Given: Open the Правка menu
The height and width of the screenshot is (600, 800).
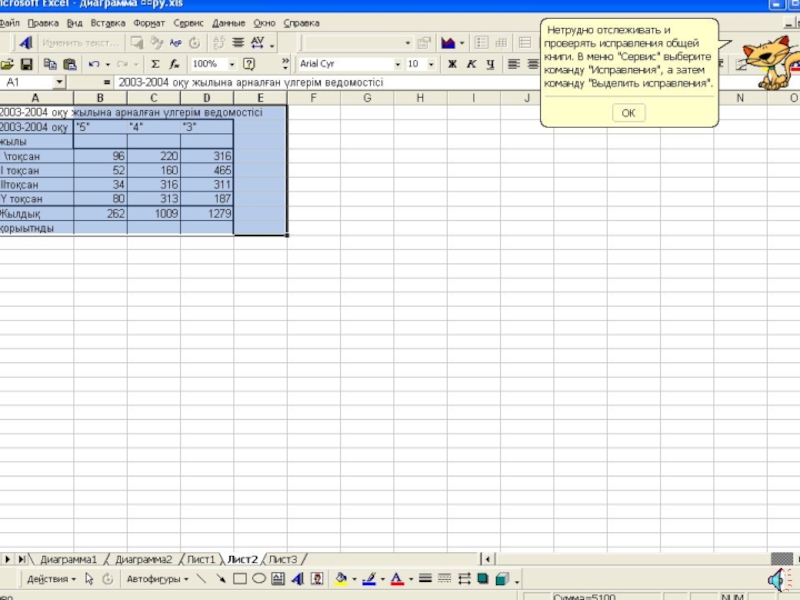Looking at the screenshot, I should point(43,23).
